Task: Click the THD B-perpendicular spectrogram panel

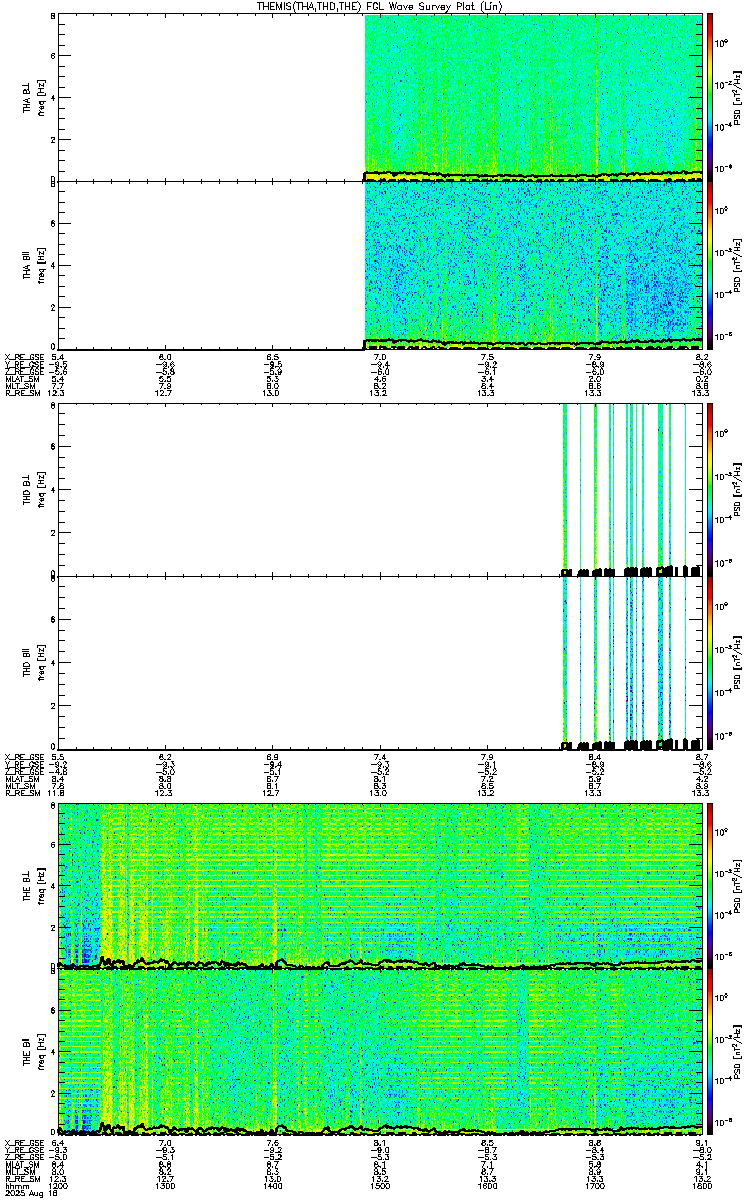Action: pyautogui.click(x=380, y=489)
